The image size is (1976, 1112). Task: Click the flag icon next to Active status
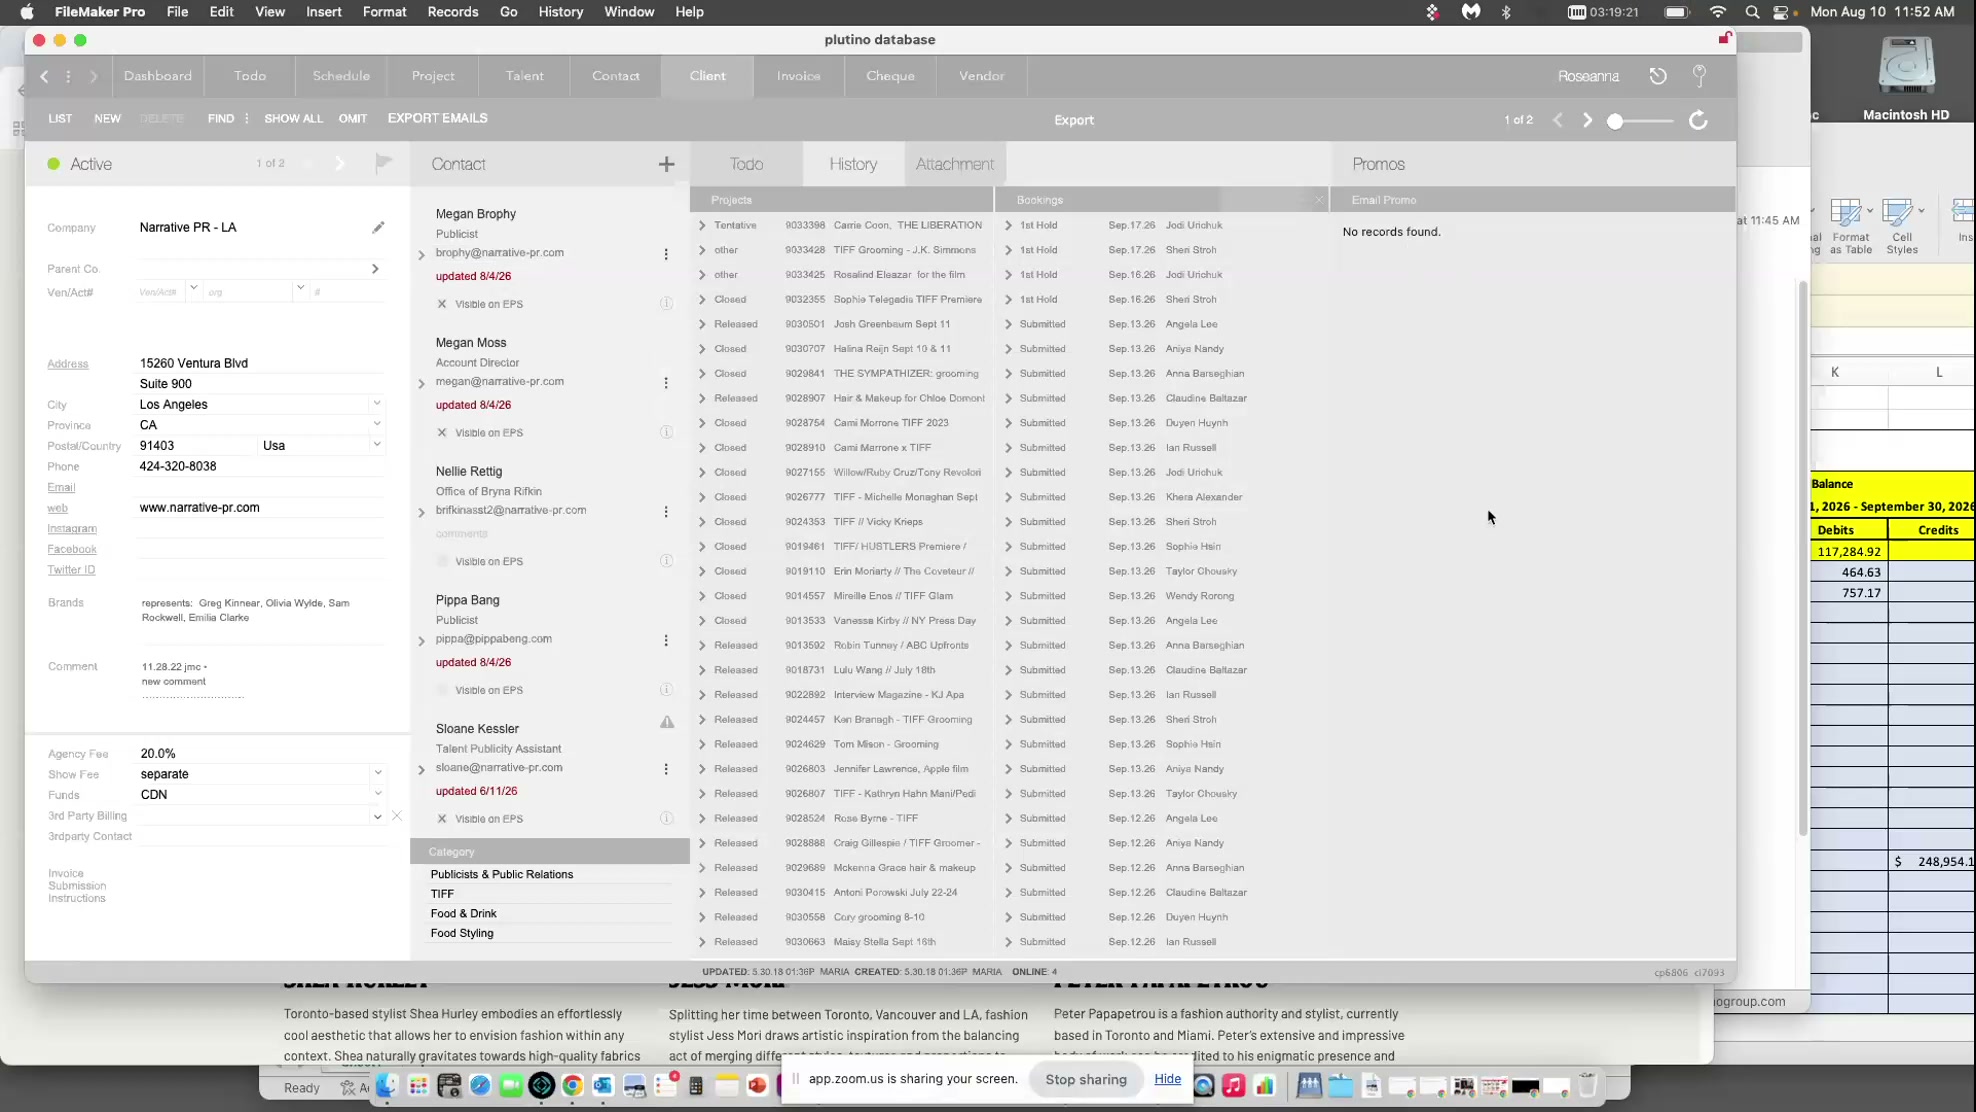(383, 163)
